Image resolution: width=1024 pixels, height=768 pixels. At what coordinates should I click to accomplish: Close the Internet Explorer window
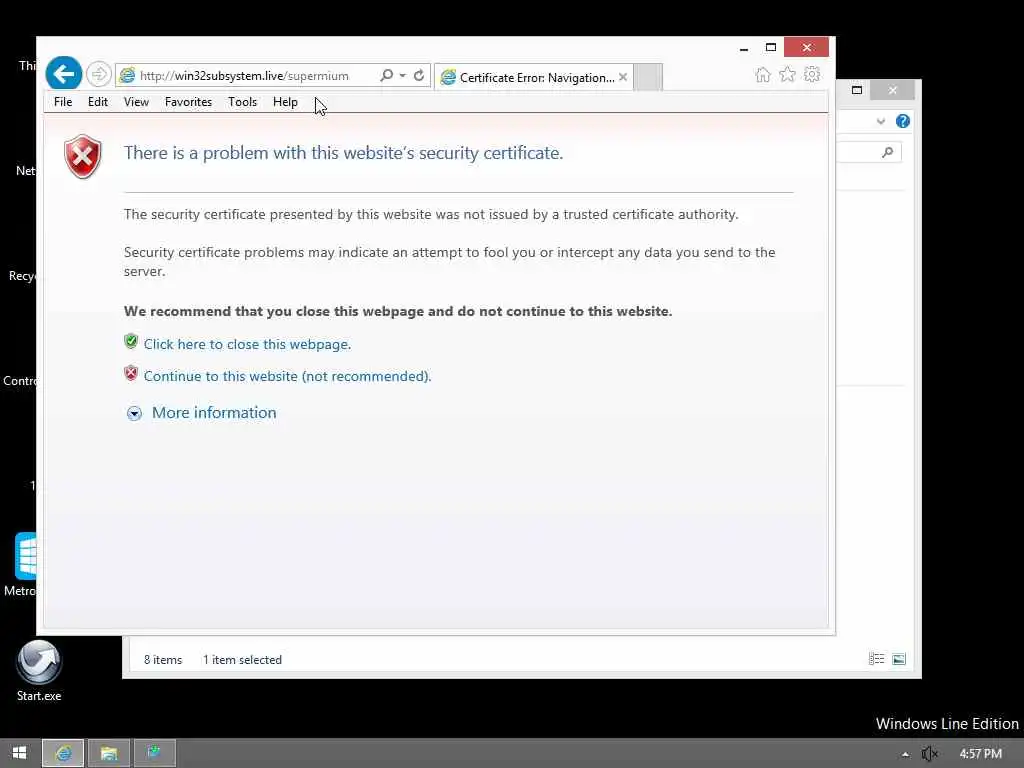click(x=807, y=48)
